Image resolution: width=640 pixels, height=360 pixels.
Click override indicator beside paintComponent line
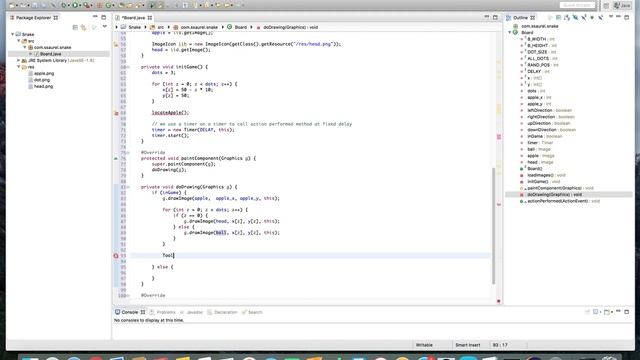[116, 158]
